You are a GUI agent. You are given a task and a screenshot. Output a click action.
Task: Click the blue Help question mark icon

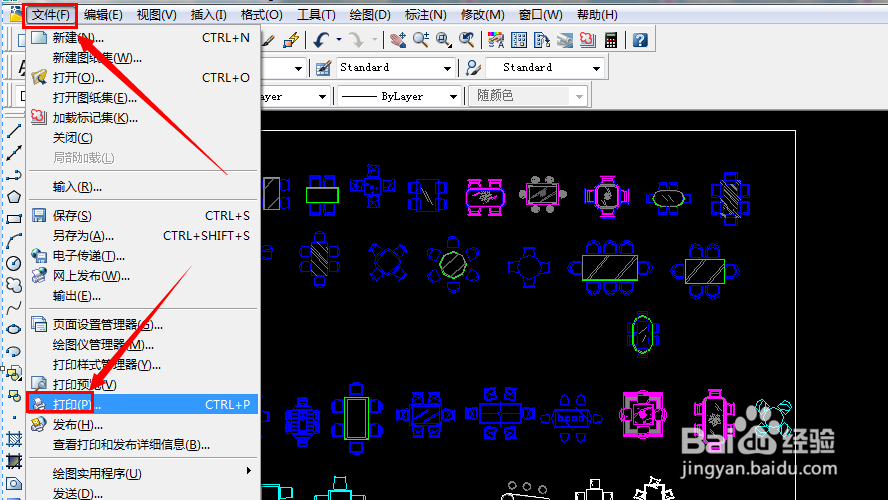pos(640,40)
